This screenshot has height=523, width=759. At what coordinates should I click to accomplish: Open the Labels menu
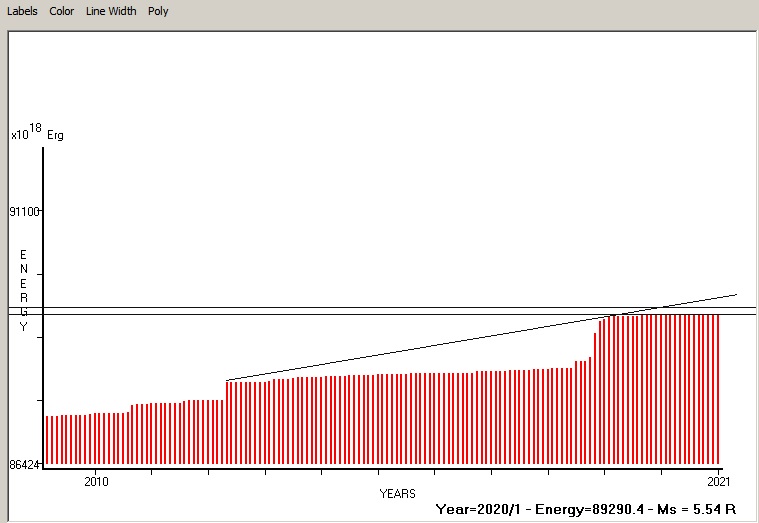coord(23,11)
